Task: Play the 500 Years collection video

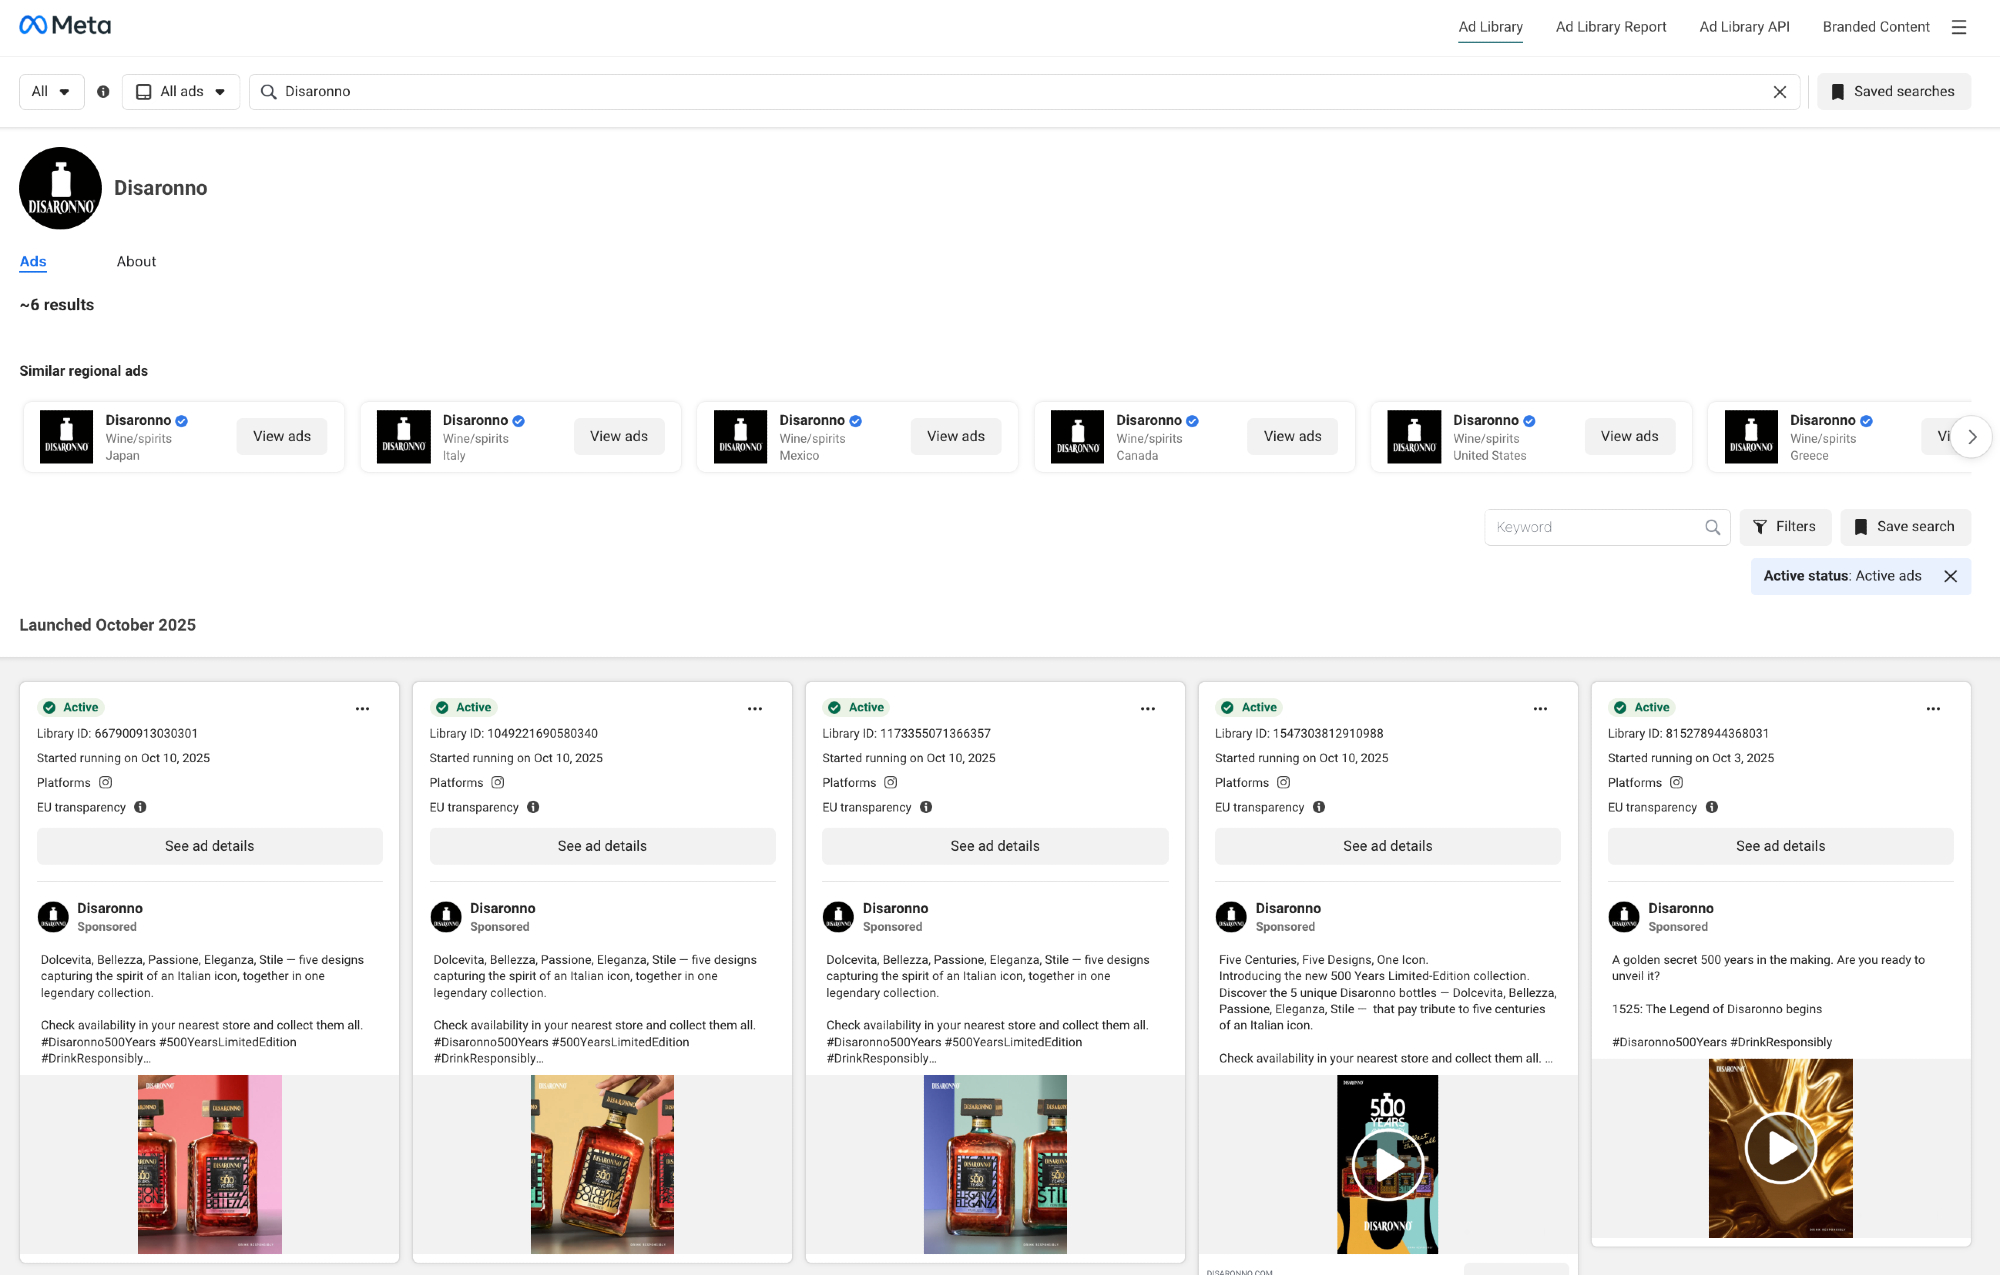Action: (x=1387, y=1164)
